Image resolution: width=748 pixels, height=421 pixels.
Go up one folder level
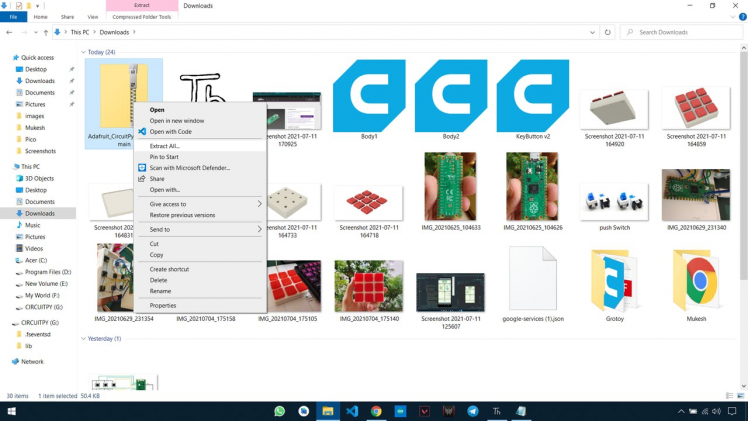click(46, 32)
